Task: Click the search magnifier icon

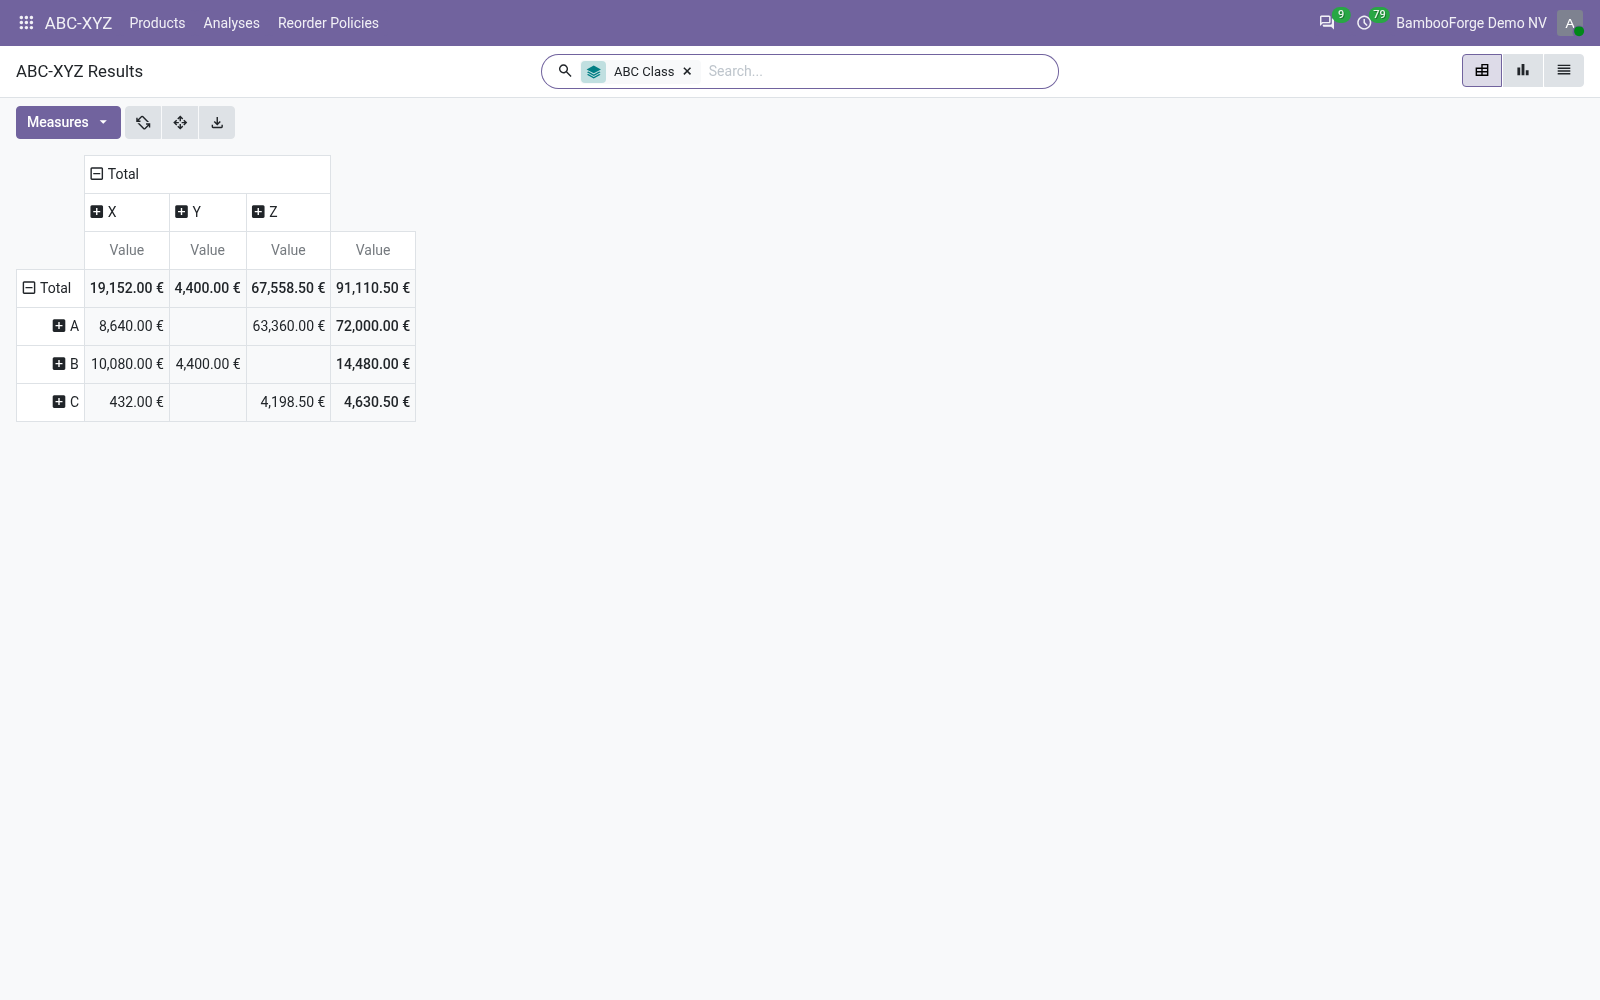Action: 565,71
